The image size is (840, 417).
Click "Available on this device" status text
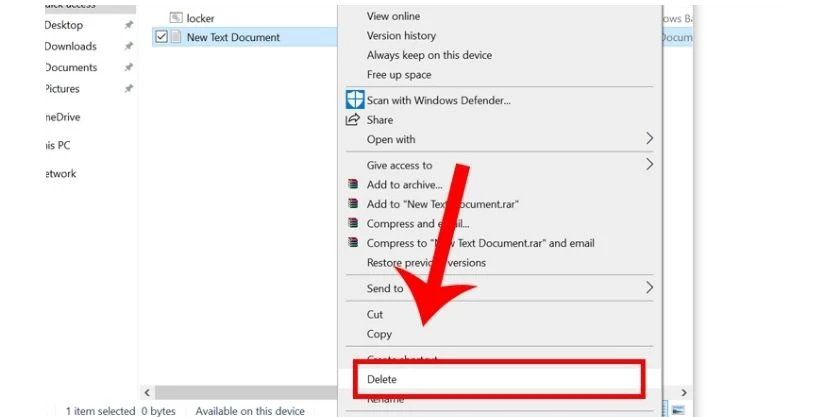tap(250, 411)
